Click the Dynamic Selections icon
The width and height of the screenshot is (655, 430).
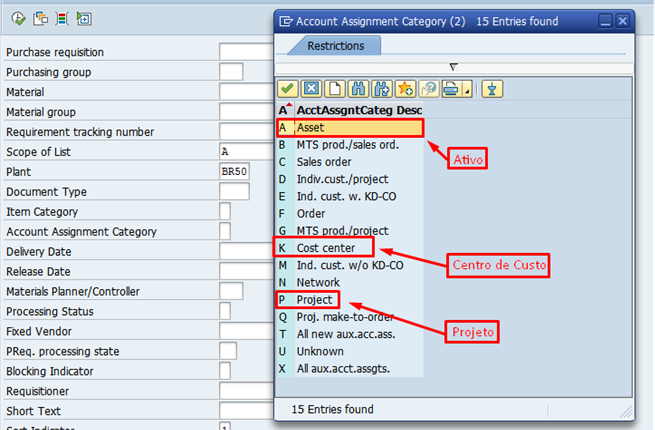click(61, 18)
